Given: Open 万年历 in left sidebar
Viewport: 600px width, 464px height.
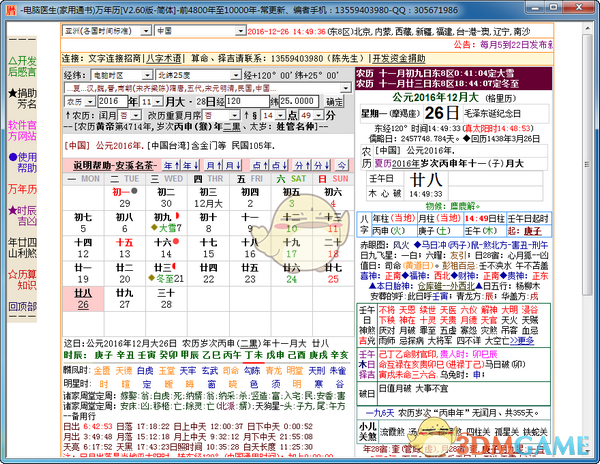Looking at the screenshot, I should point(22,188).
